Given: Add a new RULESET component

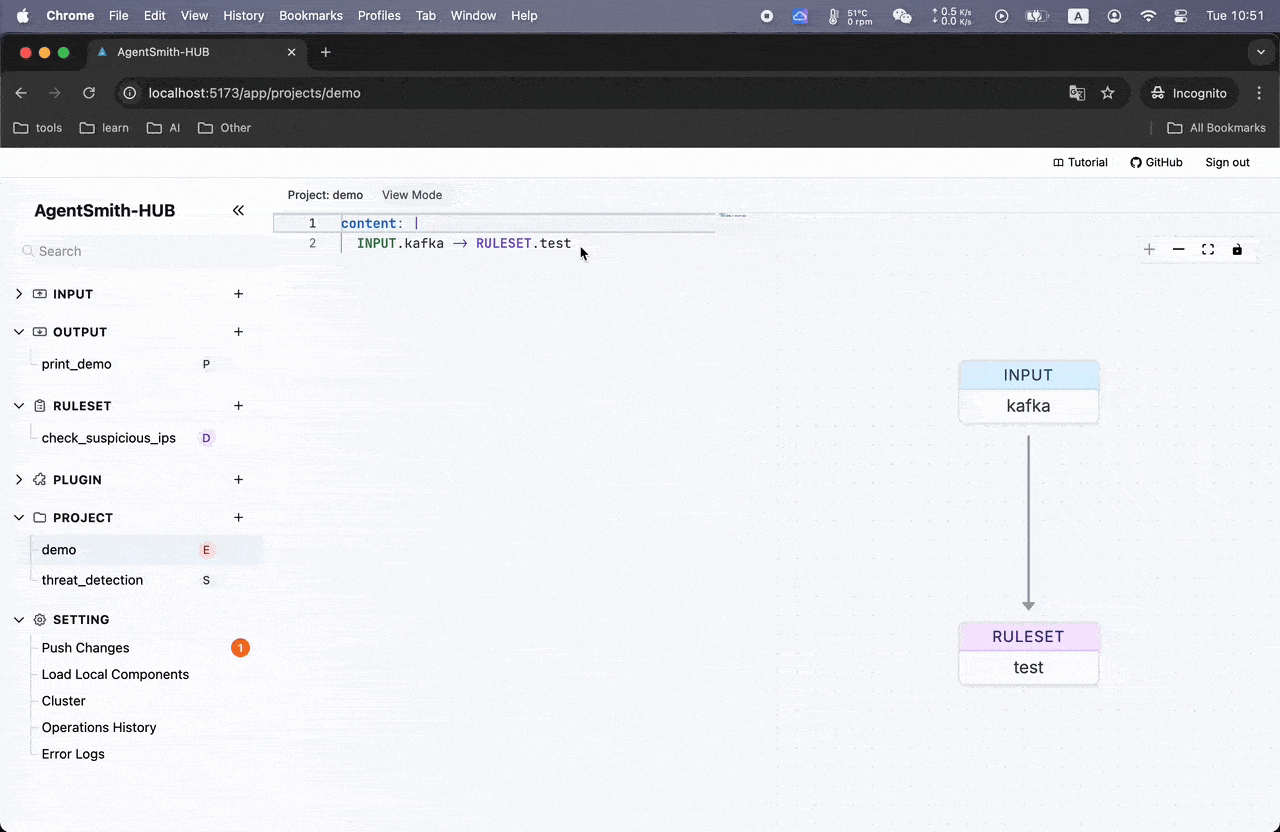Looking at the screenshot, I should pos(238,406).
